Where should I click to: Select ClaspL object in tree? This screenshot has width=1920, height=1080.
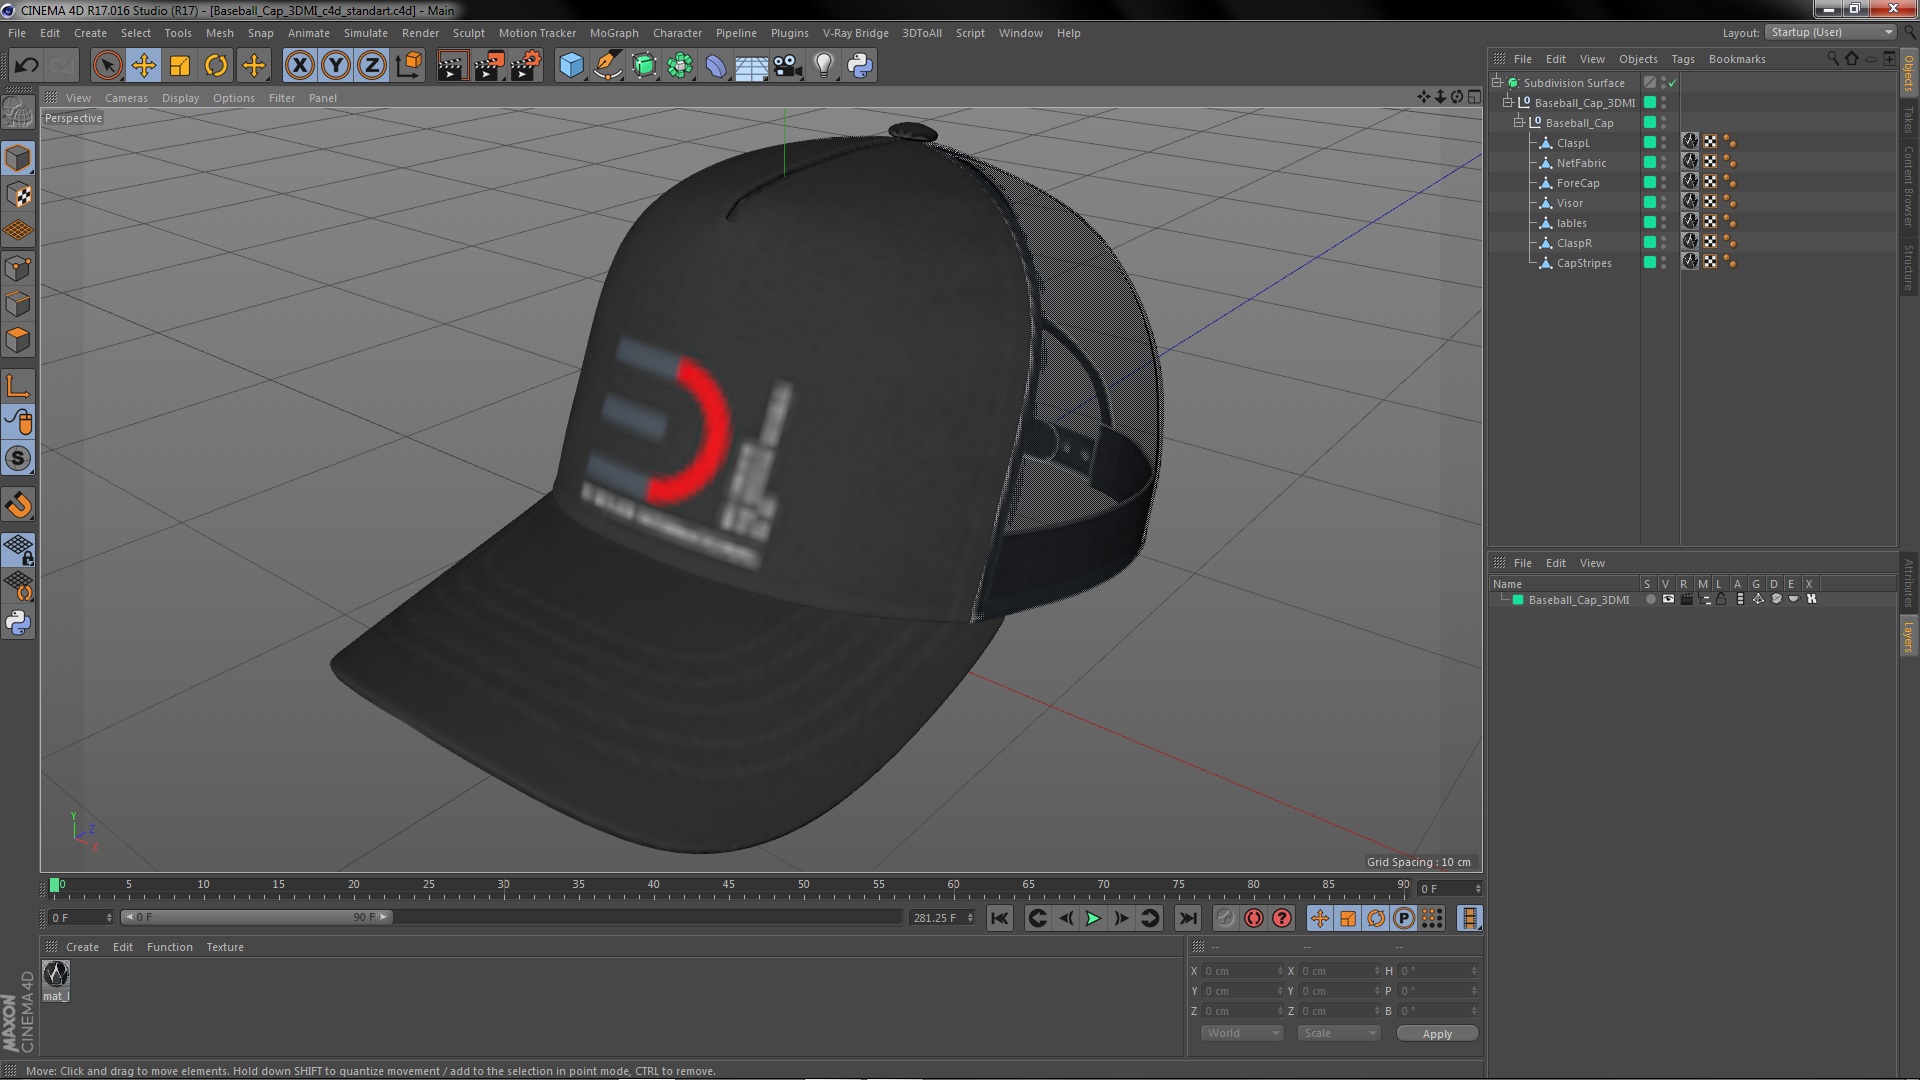[x=1573, y=143]
